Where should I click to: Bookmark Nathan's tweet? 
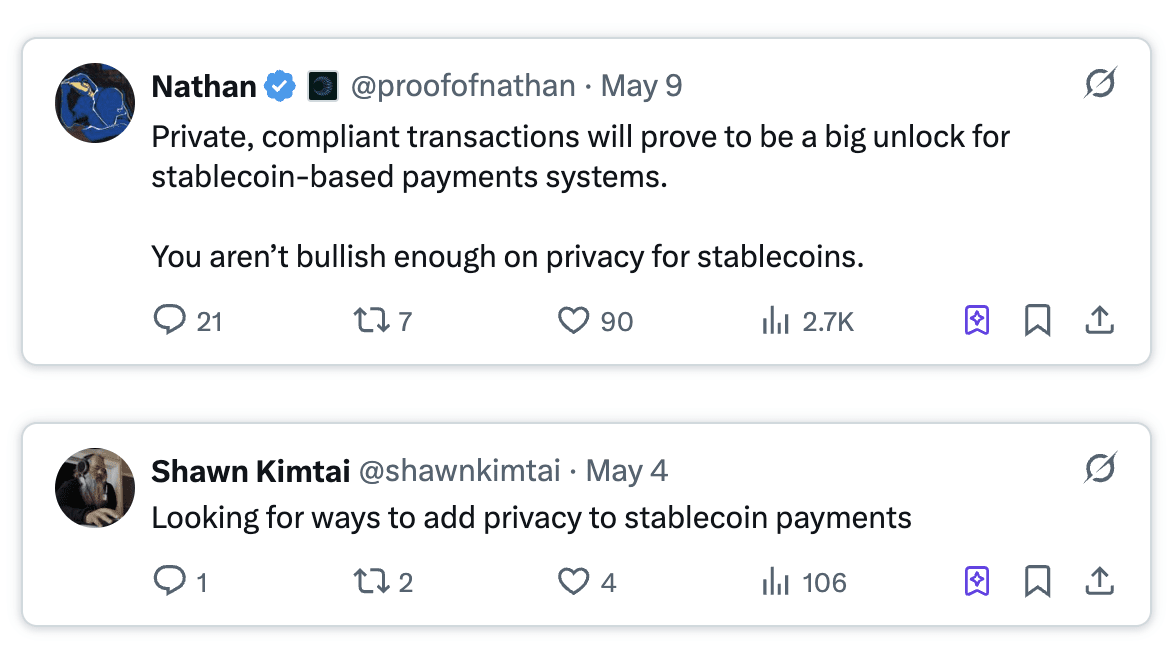pyautogui.click(x=1038, y=320)
